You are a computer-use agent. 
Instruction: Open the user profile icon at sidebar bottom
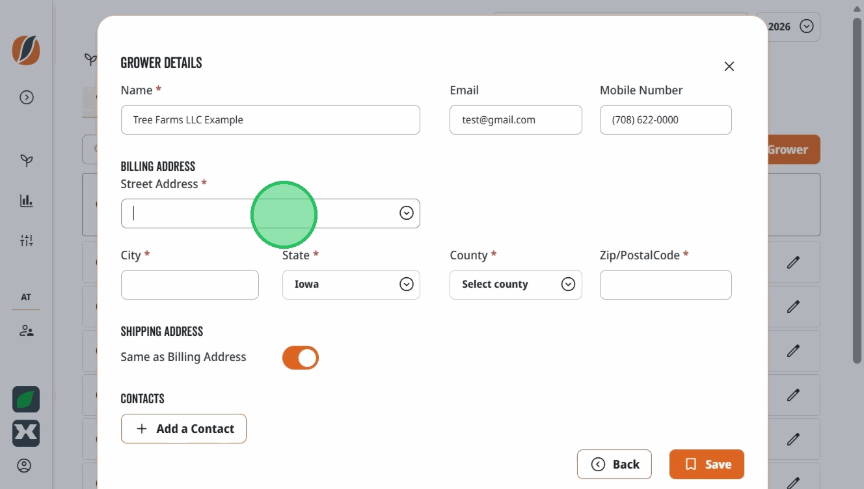24,466
